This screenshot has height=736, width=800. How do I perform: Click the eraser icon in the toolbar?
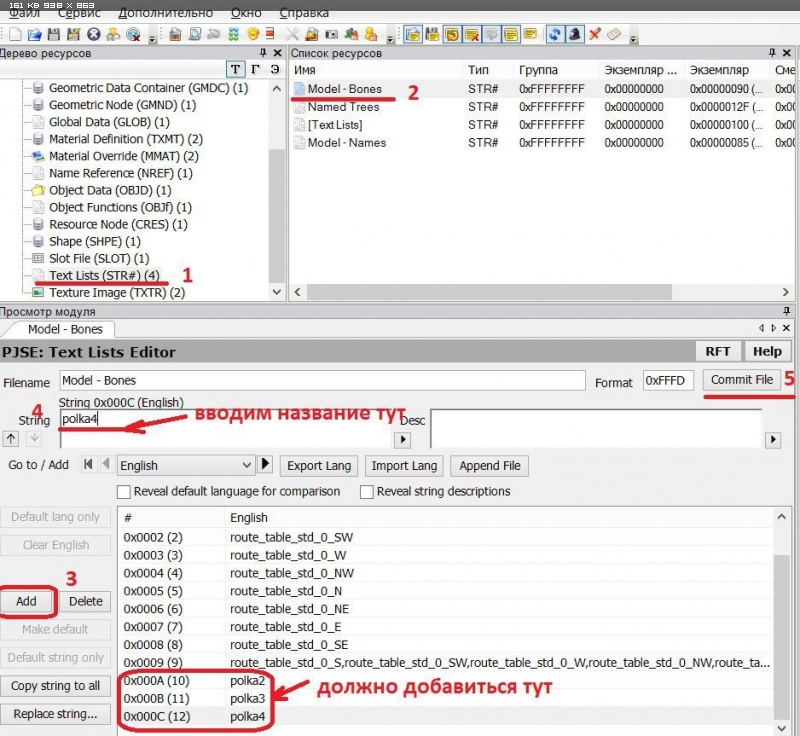(614, 35)
